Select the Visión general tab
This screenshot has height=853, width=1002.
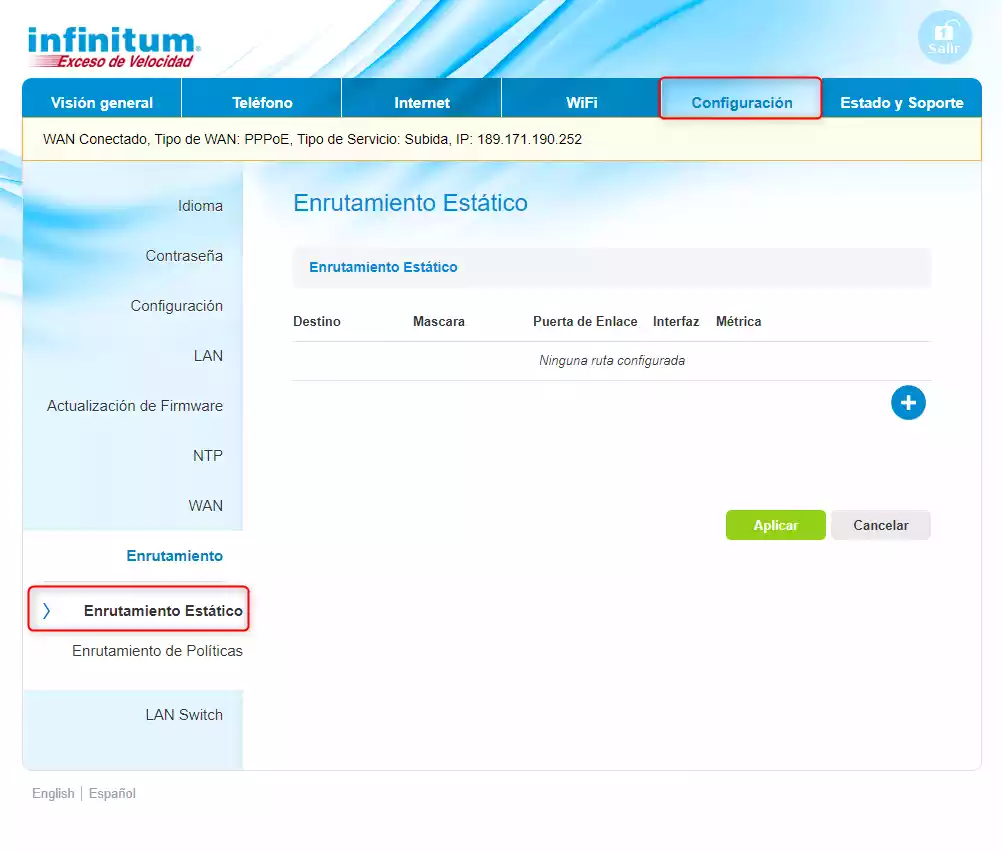(x=101, y=101)
